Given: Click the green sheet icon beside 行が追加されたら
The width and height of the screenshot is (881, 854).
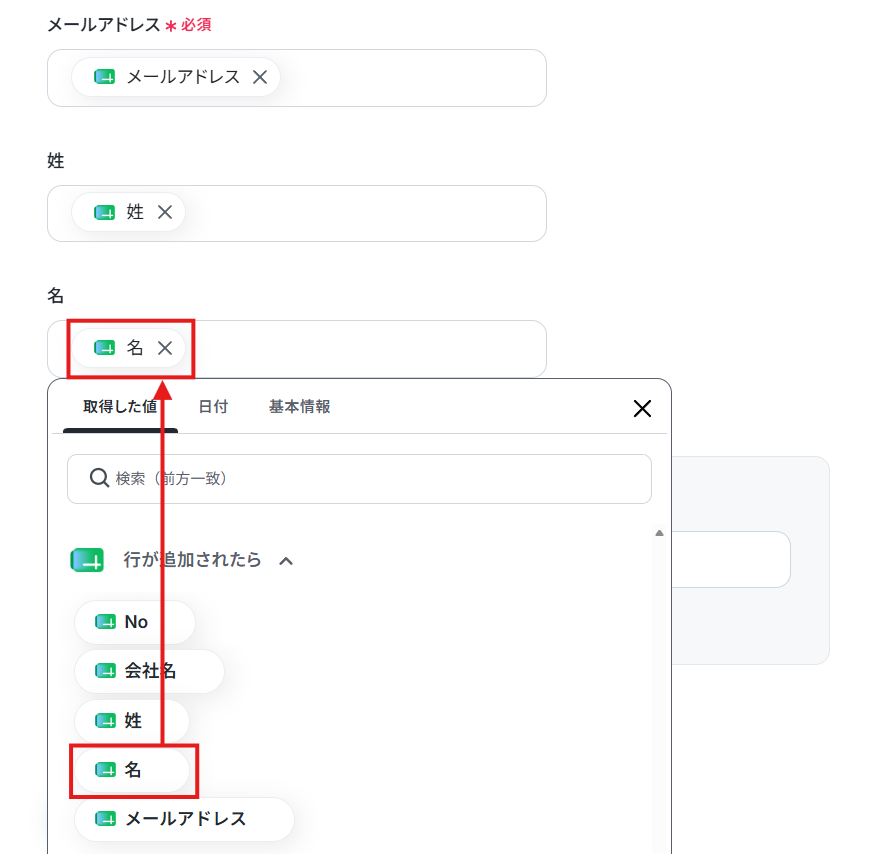Looking at the screenshot, I should click(x=87, y=560).
